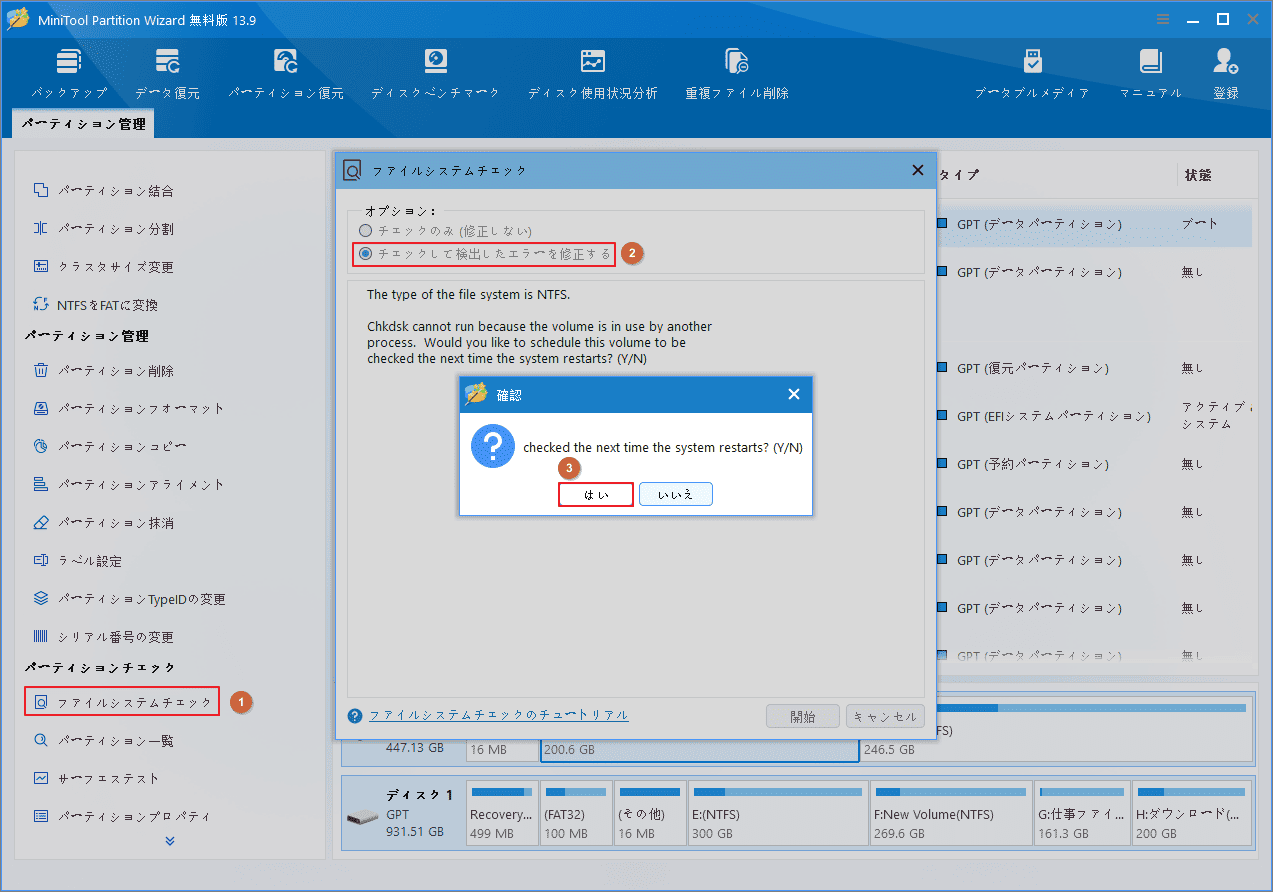The image size is (1273, 892).
Task: Open ファイルシステムチェックのチュートリアル link
Action: coord(499,715)
